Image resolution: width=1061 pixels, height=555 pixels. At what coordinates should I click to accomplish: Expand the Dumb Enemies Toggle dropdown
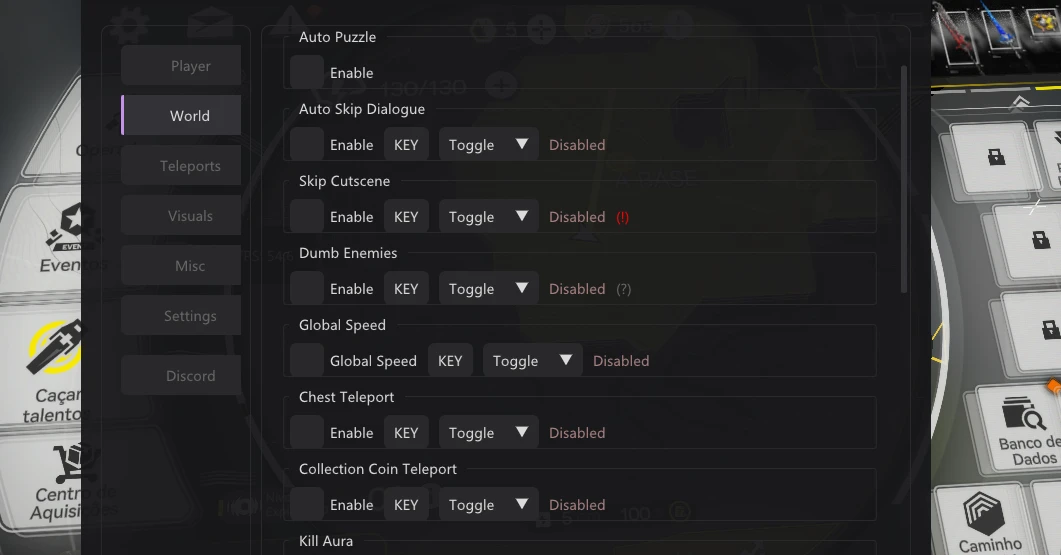click(488, 289)
